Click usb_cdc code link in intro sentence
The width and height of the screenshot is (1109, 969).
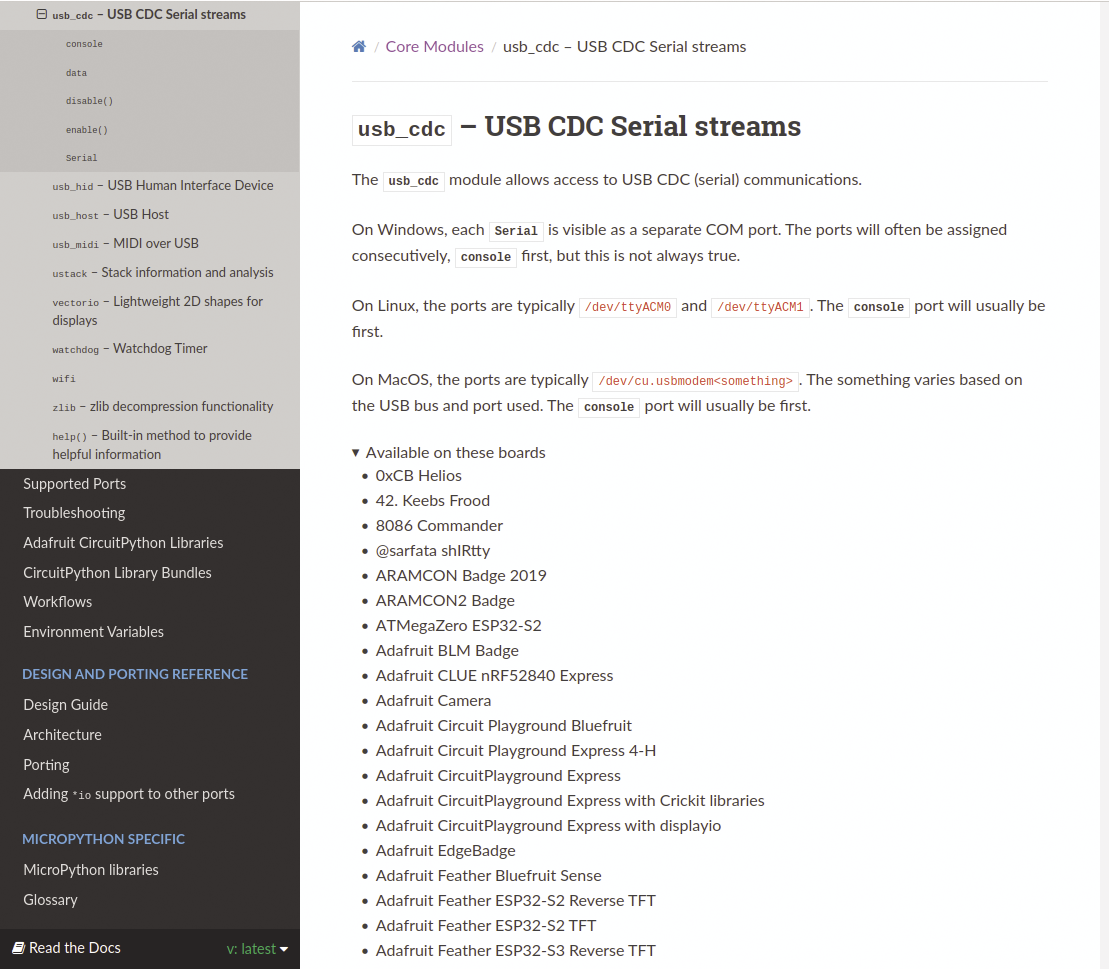414,181
